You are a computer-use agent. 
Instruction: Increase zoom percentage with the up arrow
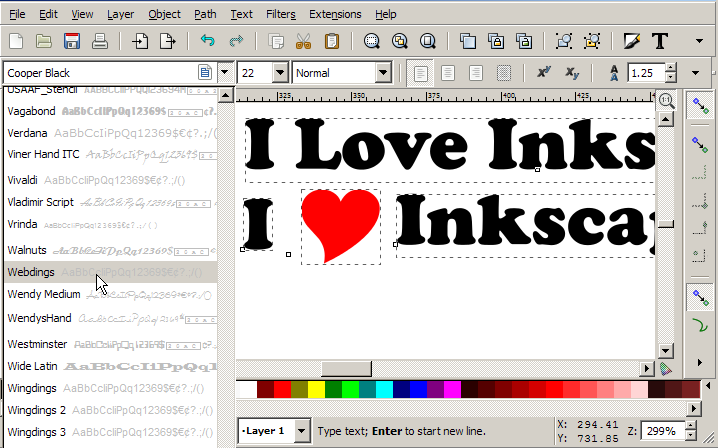tap(690, 426)
